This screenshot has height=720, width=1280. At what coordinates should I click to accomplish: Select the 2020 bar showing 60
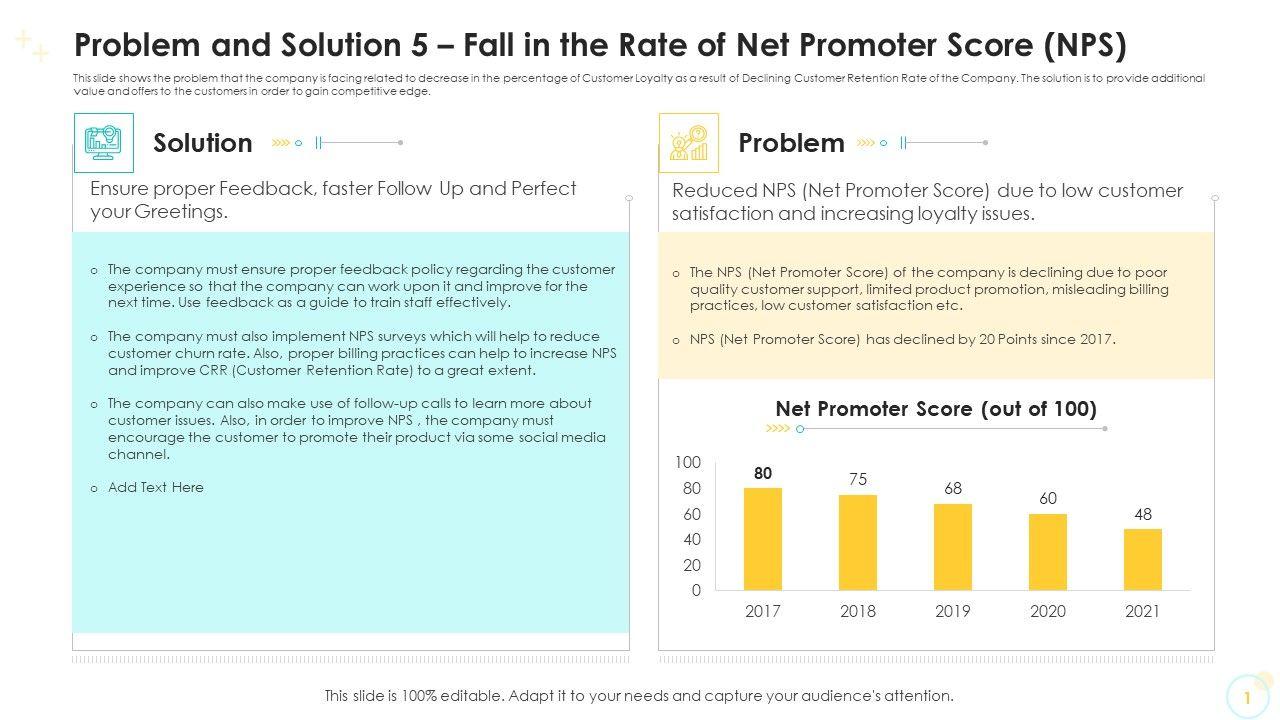(1048, 552)
